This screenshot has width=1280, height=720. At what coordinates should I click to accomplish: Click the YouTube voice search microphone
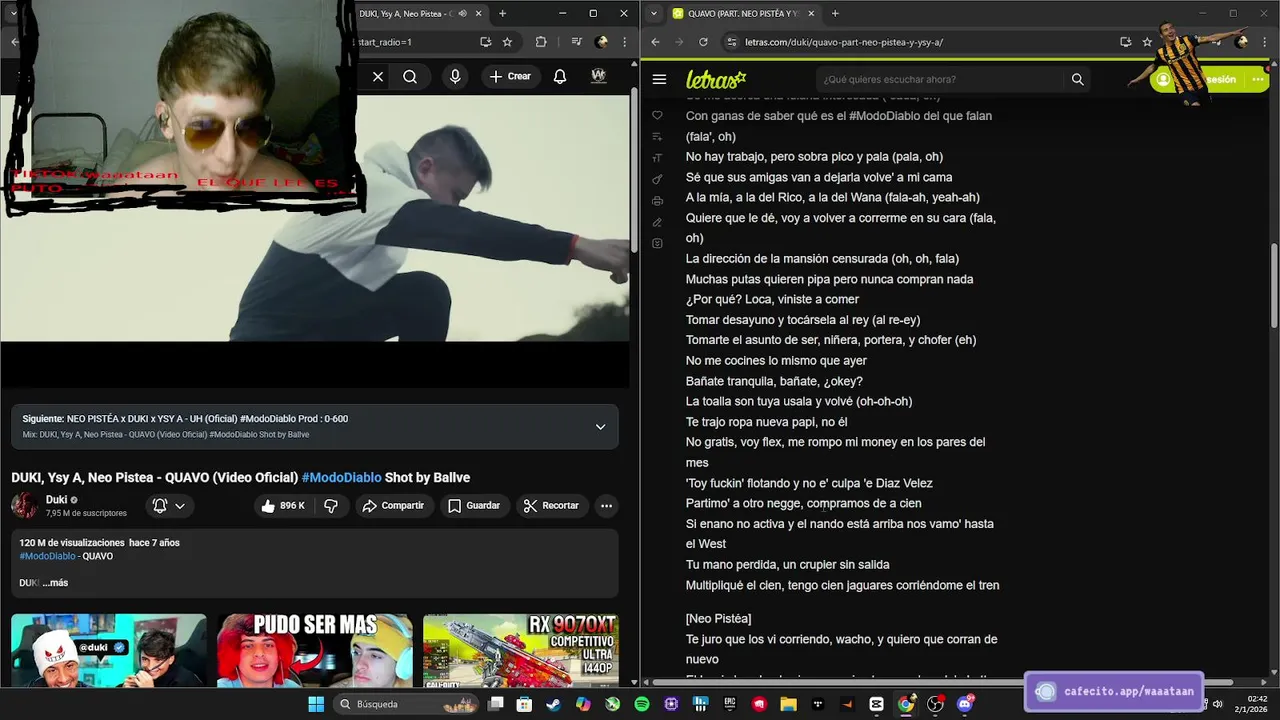pos(455,76)
